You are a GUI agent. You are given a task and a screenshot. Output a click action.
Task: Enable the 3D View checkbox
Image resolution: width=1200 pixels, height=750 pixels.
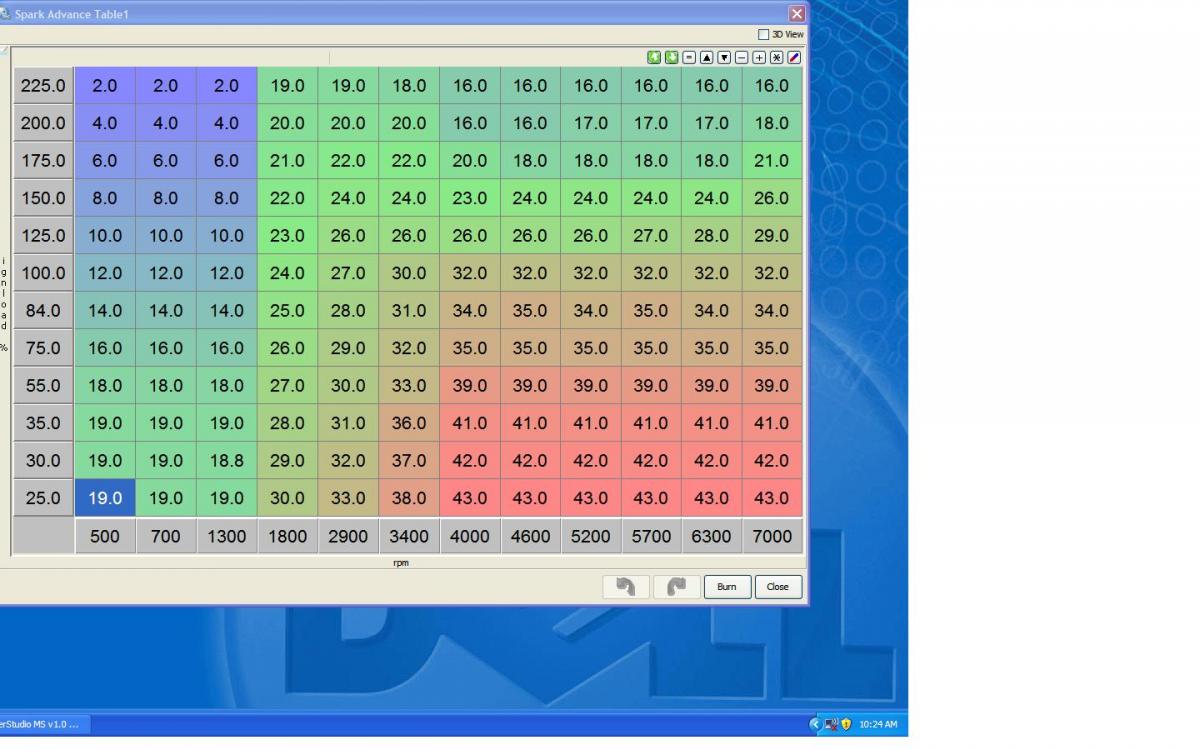[x=764, y=34]
